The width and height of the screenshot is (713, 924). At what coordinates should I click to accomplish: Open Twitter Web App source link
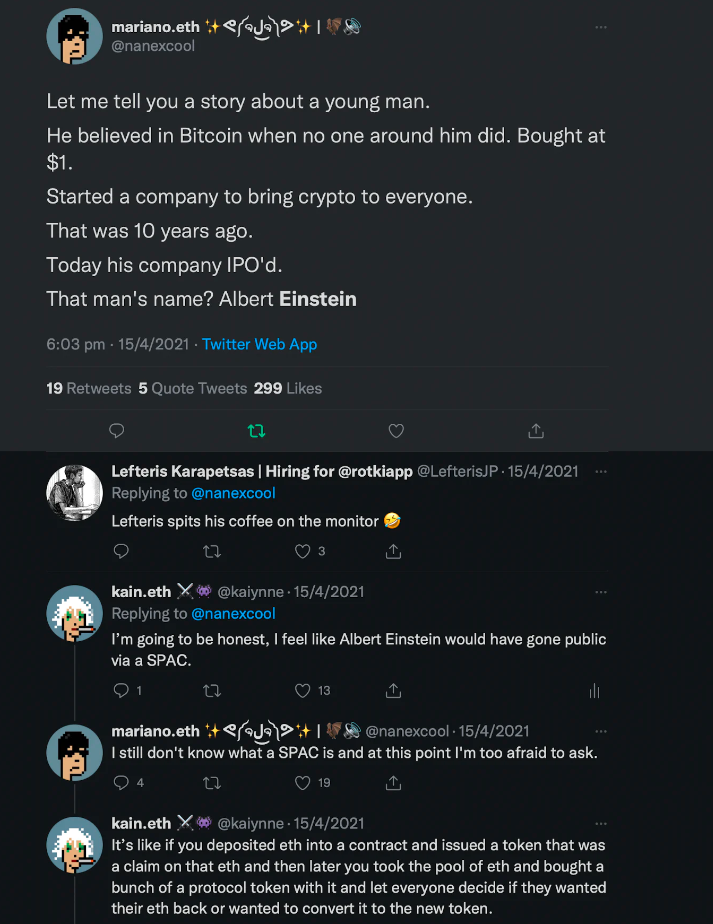click(259, 344)
